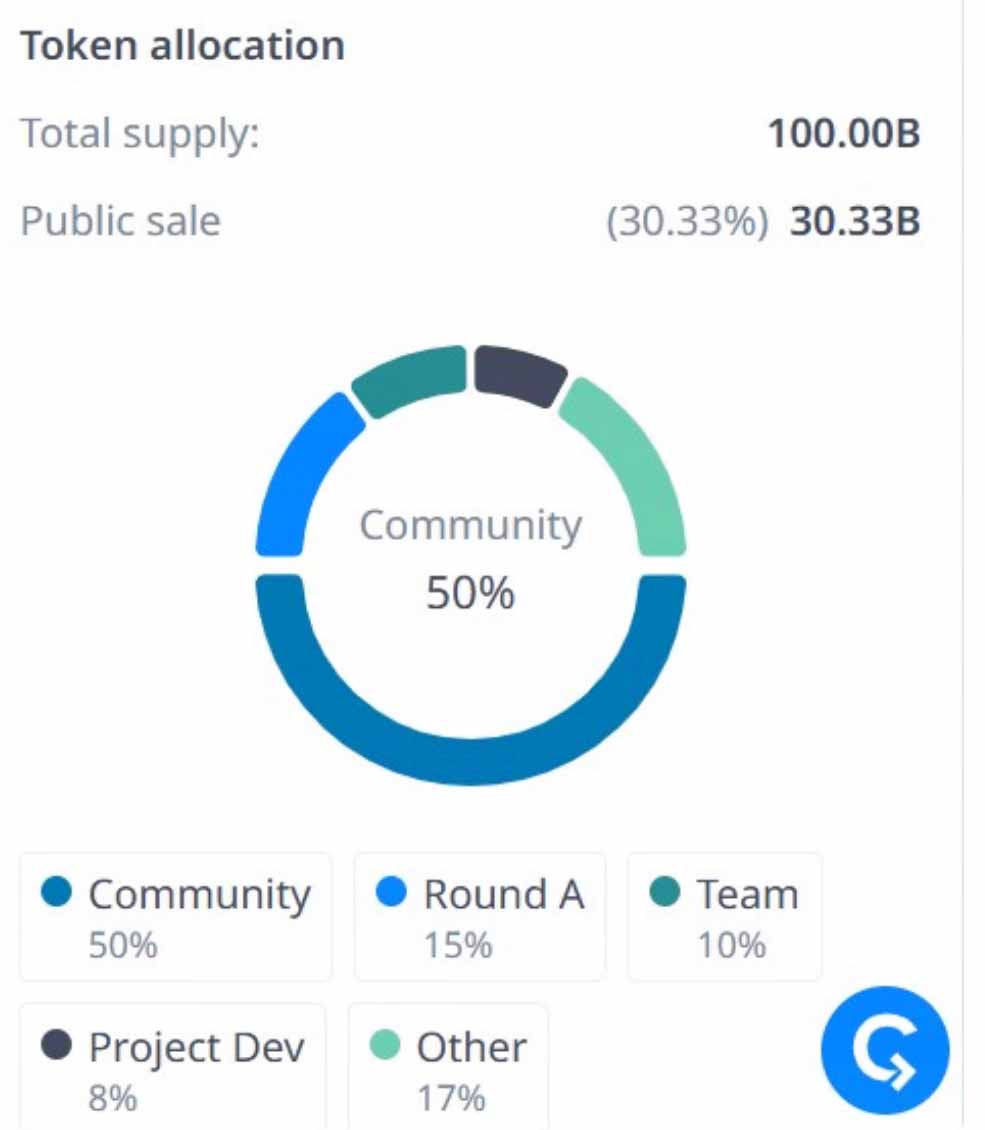Screen dimensions: 985x1130
Task: Click the Community 50% label in donut center
Action: [x=471, y=559]
